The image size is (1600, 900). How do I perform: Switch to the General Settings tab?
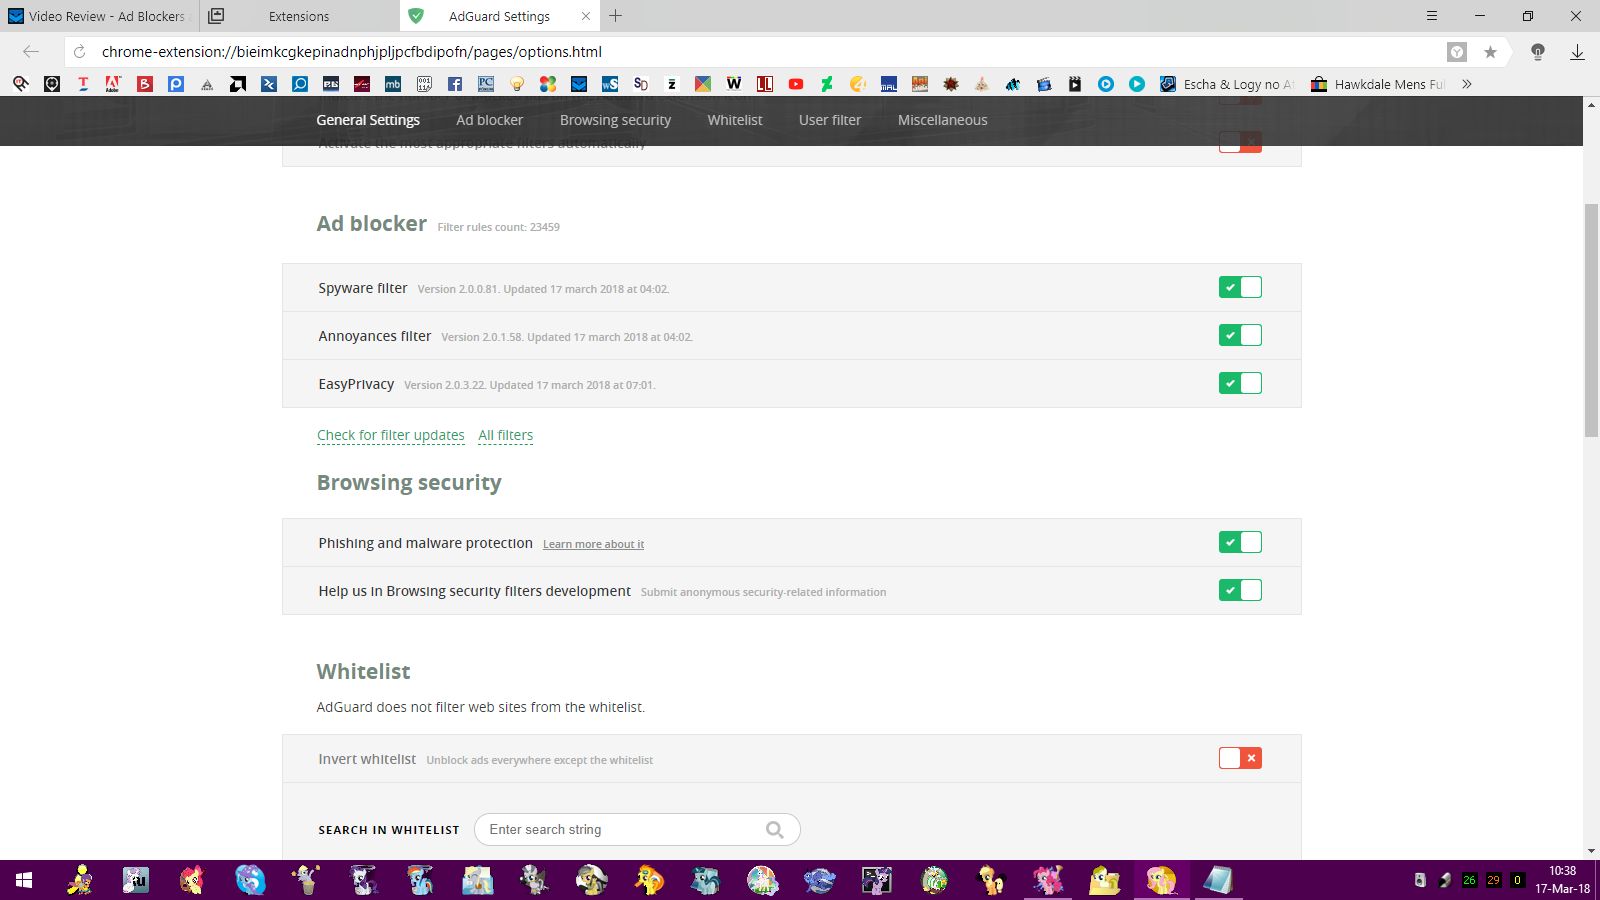[x=368, y=120]
